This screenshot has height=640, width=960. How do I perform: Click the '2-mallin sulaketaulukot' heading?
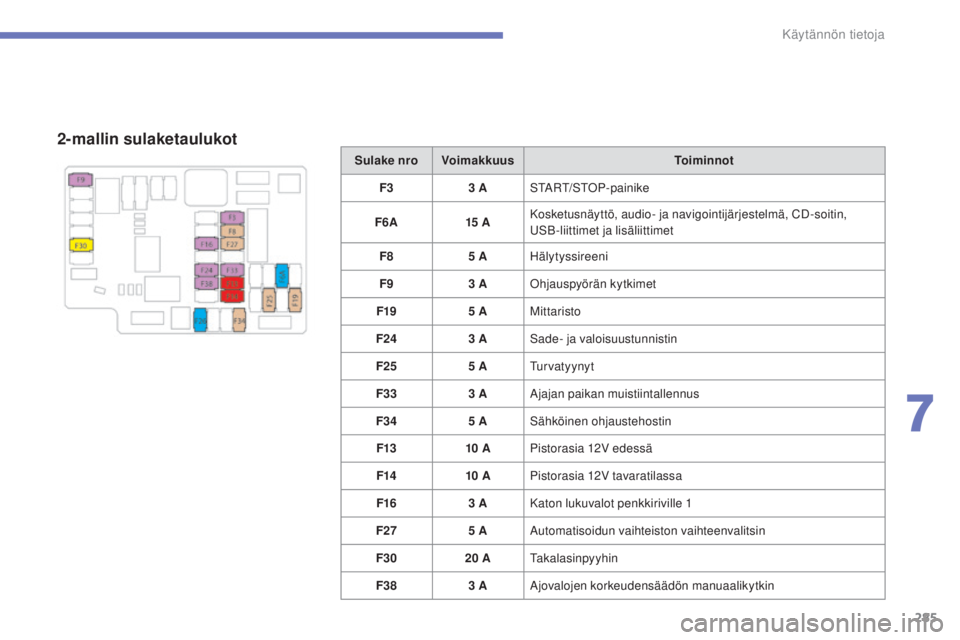[x=147, y=139]
